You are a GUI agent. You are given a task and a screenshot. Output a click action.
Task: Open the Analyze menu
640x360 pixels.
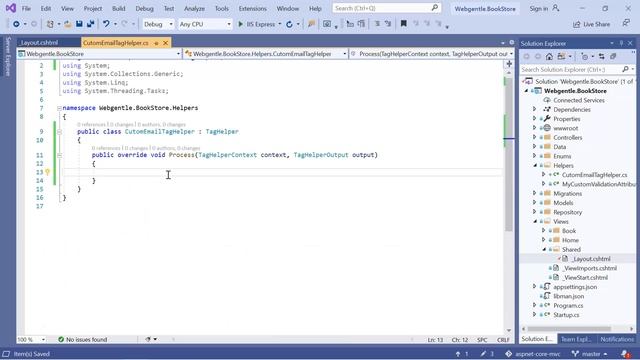click(194, 8)
